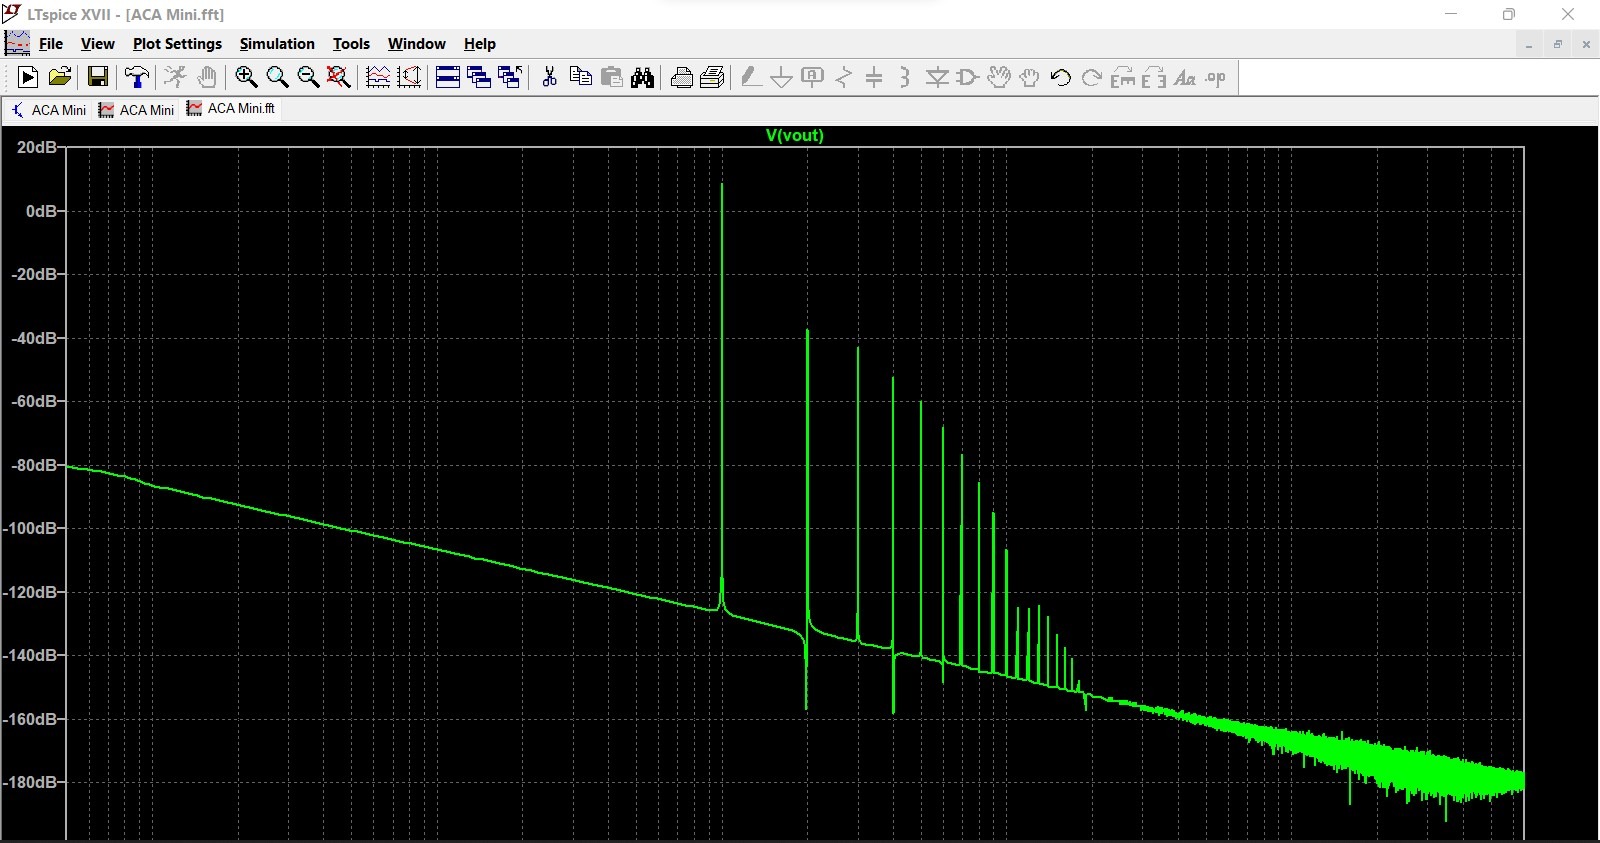
Task: Click the 20dB axis label
Action: coord(37,147)
